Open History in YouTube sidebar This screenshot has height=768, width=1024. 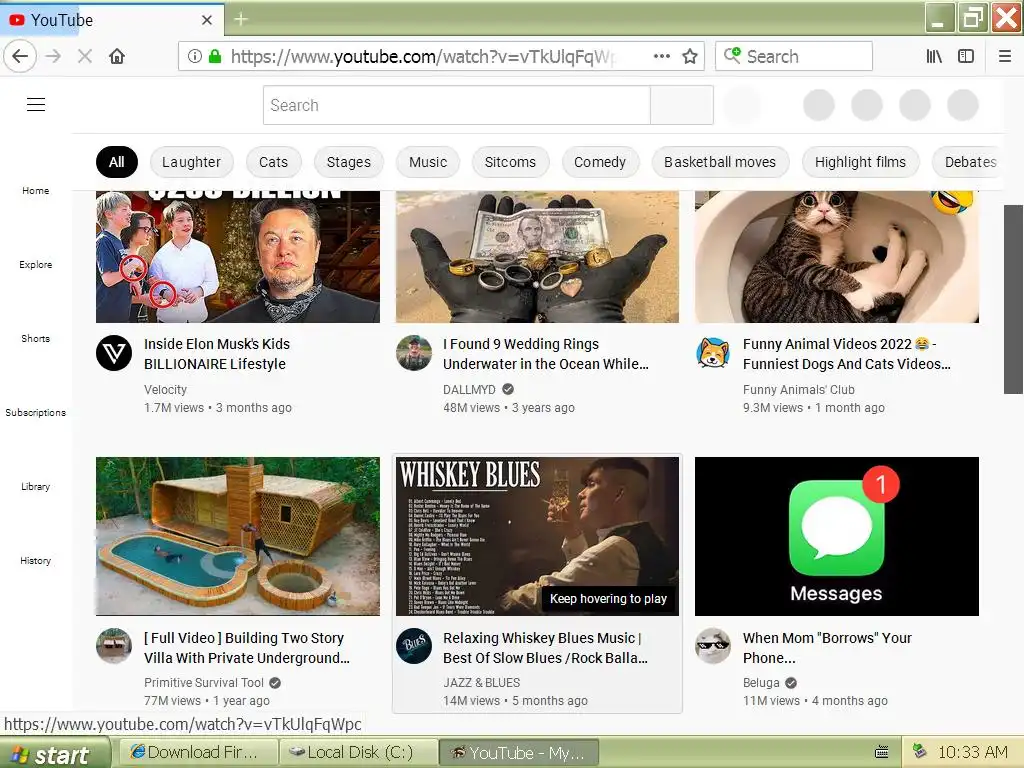pyautogui.click(x=35, y=560)
